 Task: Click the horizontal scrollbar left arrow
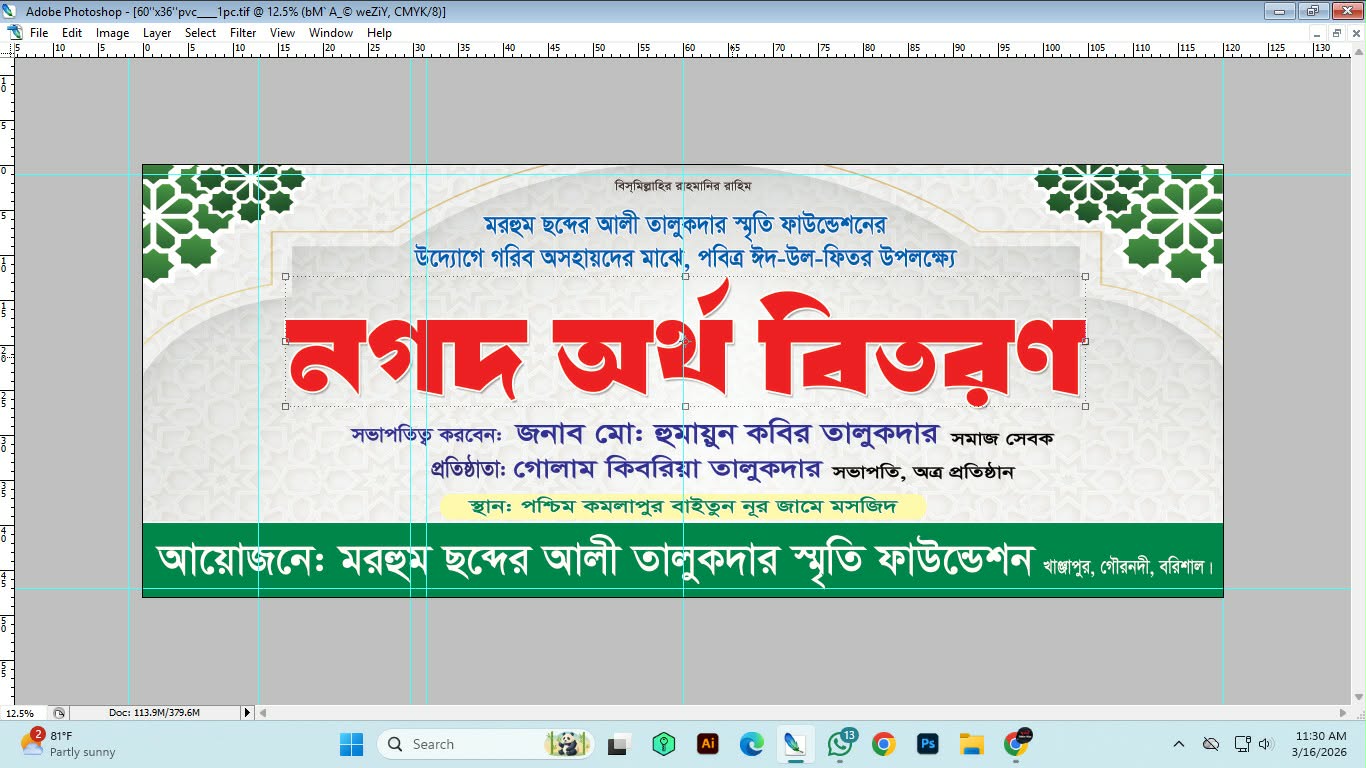click(264, 713)
